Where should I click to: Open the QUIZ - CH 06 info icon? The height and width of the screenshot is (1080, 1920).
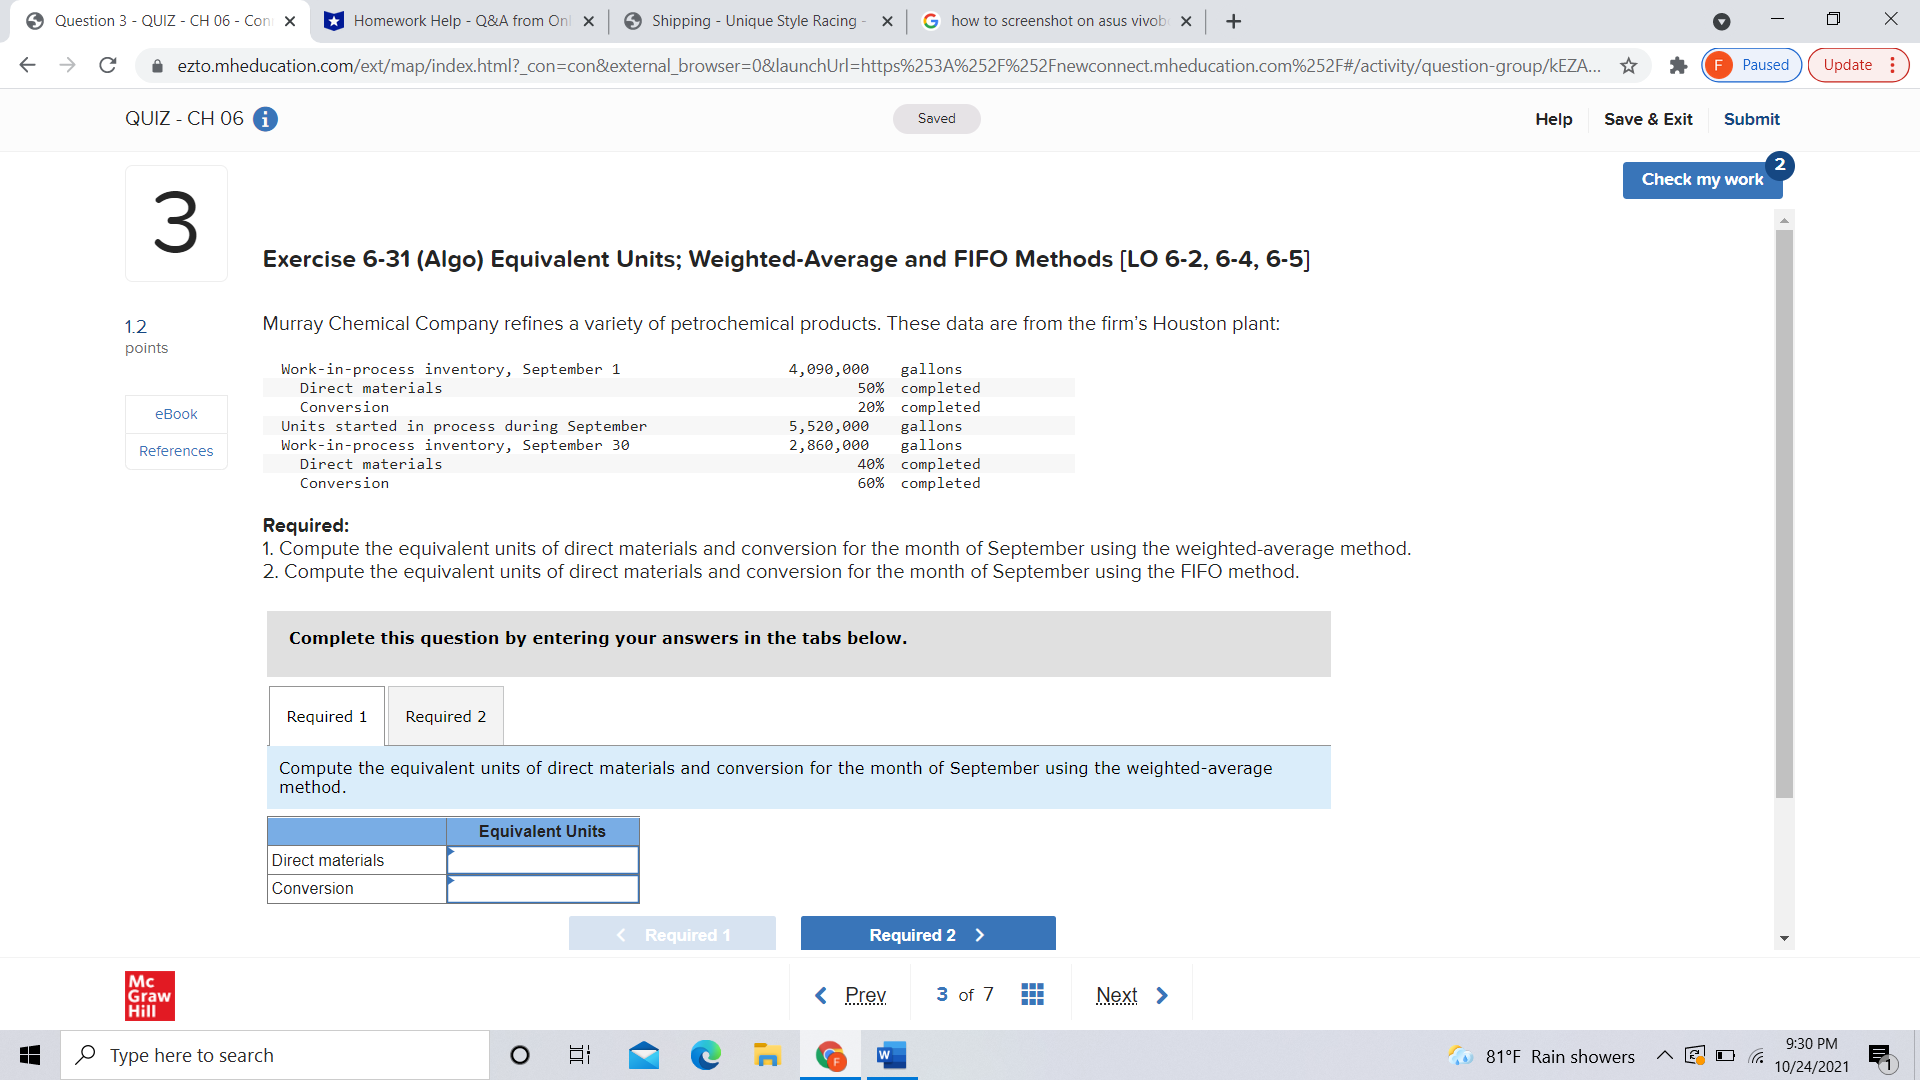(x=265, y=119)
